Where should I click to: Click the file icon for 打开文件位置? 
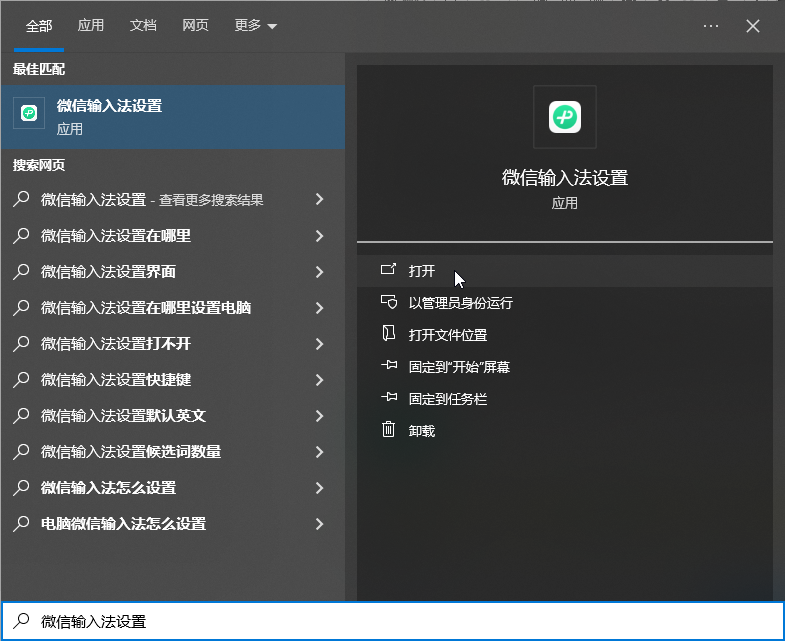click(x=389, y=334)
